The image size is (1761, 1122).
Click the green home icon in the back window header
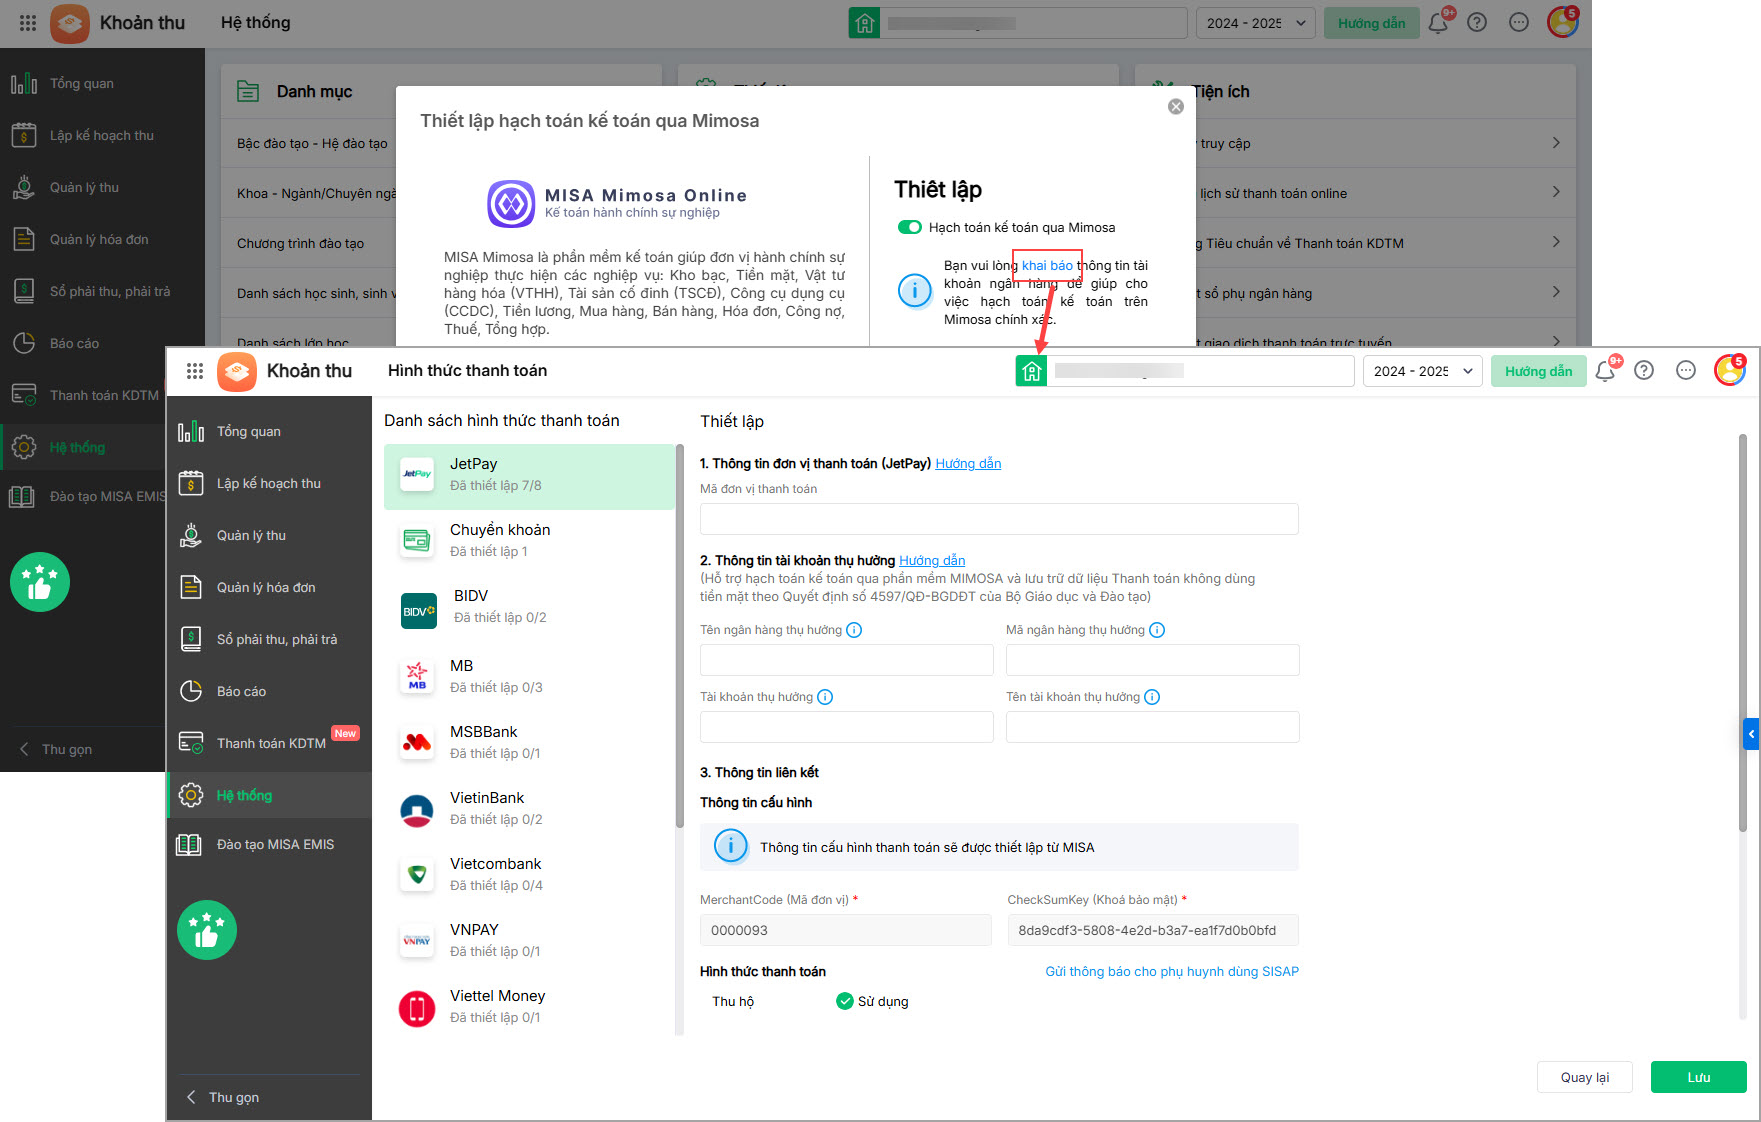[x=864, y=23]
